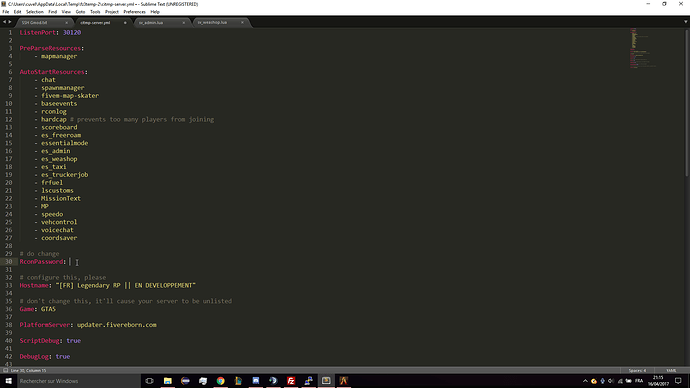Click line number 30 in gutter
This screenshot has width=690, height=388.
pyautogui.click(x=9, y=262)
